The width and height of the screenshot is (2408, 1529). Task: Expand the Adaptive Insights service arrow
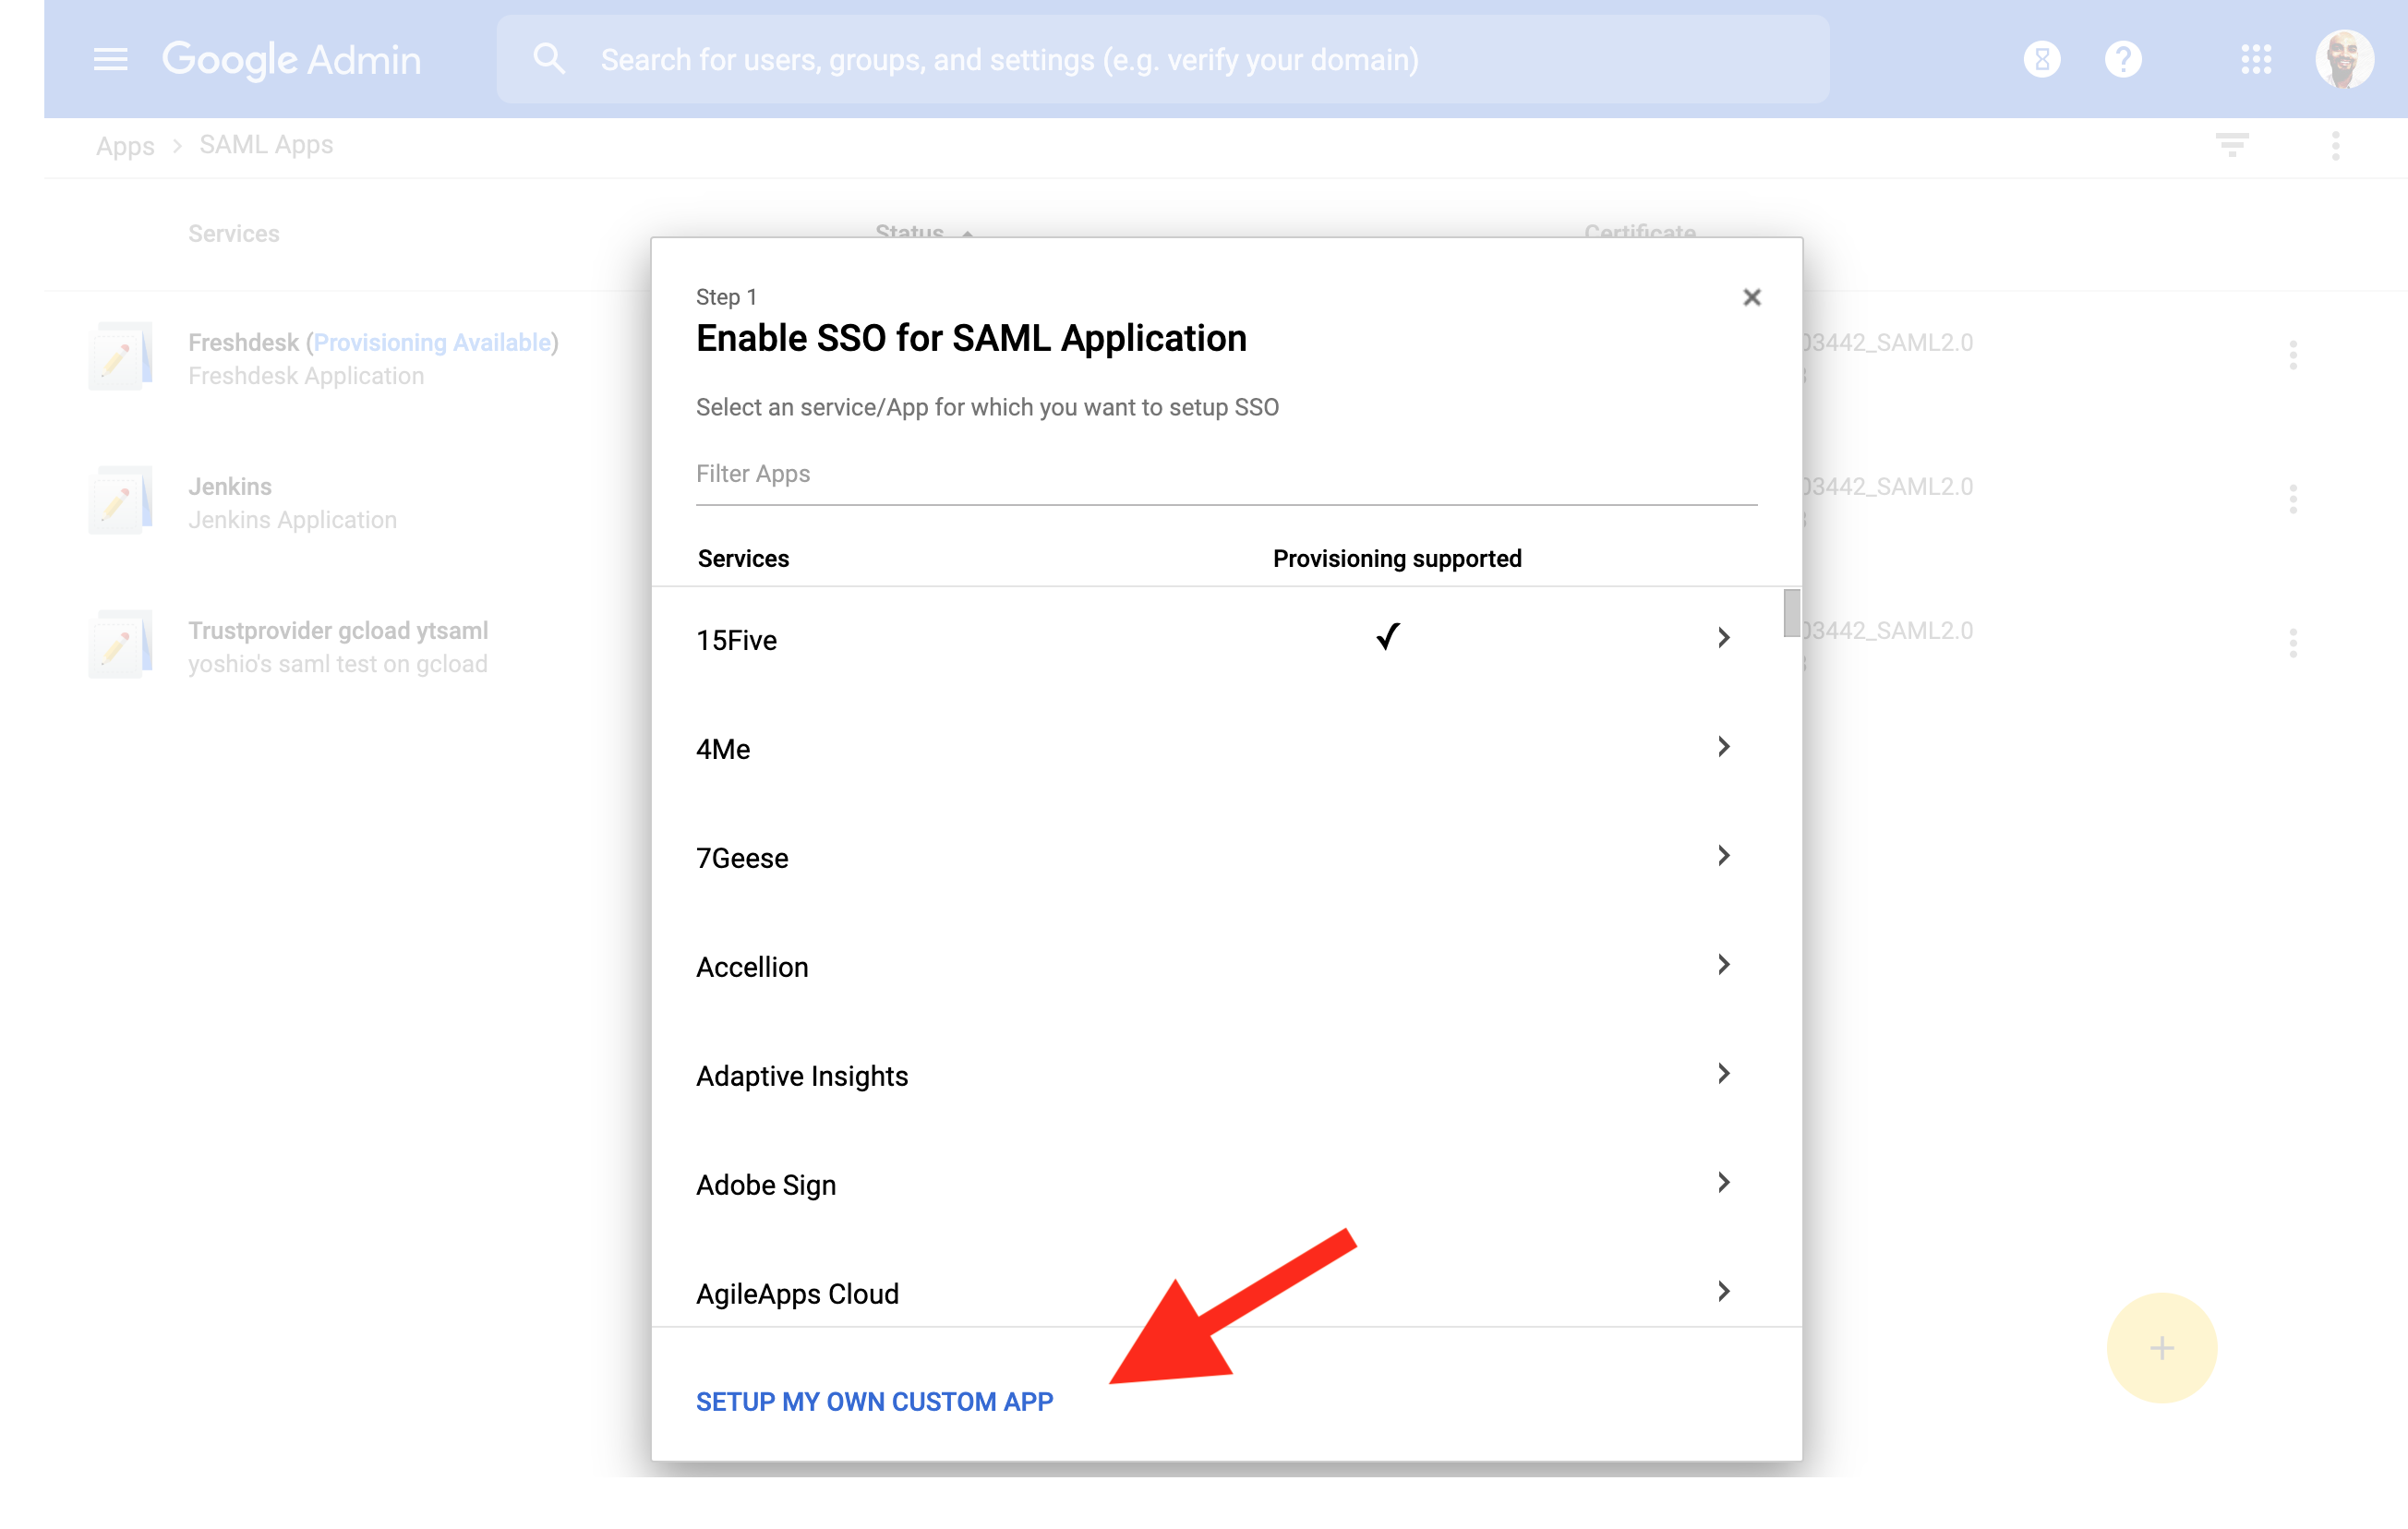click(x=1723, y=1073)
